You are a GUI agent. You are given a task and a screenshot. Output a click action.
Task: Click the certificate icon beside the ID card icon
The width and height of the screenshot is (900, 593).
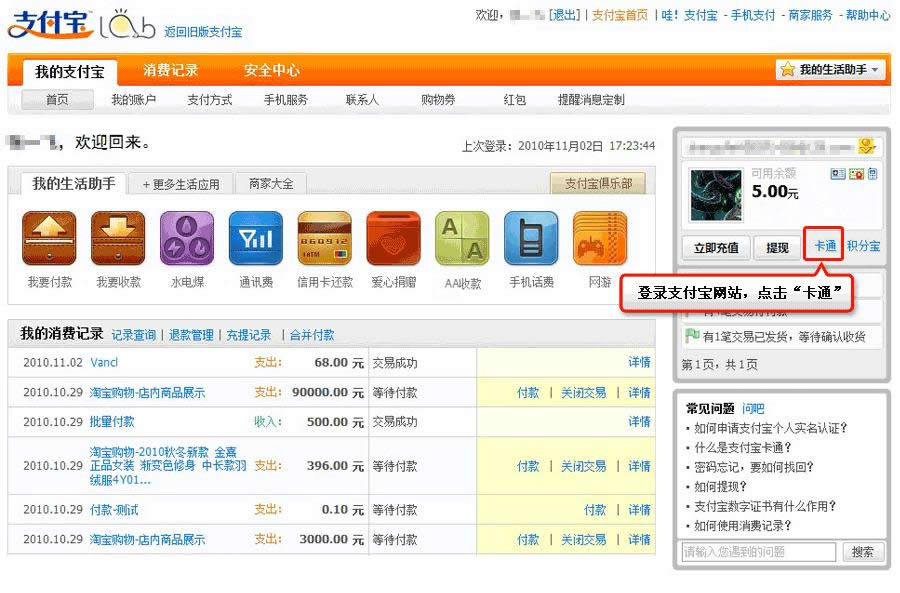click(x=856, y=173)
